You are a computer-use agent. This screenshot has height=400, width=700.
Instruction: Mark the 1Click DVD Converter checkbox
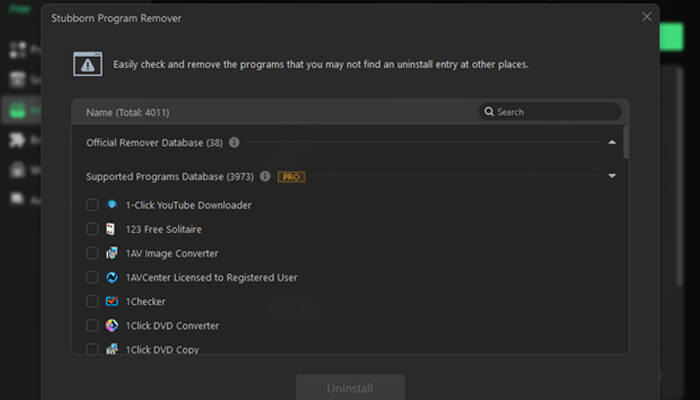click(92, 325)
